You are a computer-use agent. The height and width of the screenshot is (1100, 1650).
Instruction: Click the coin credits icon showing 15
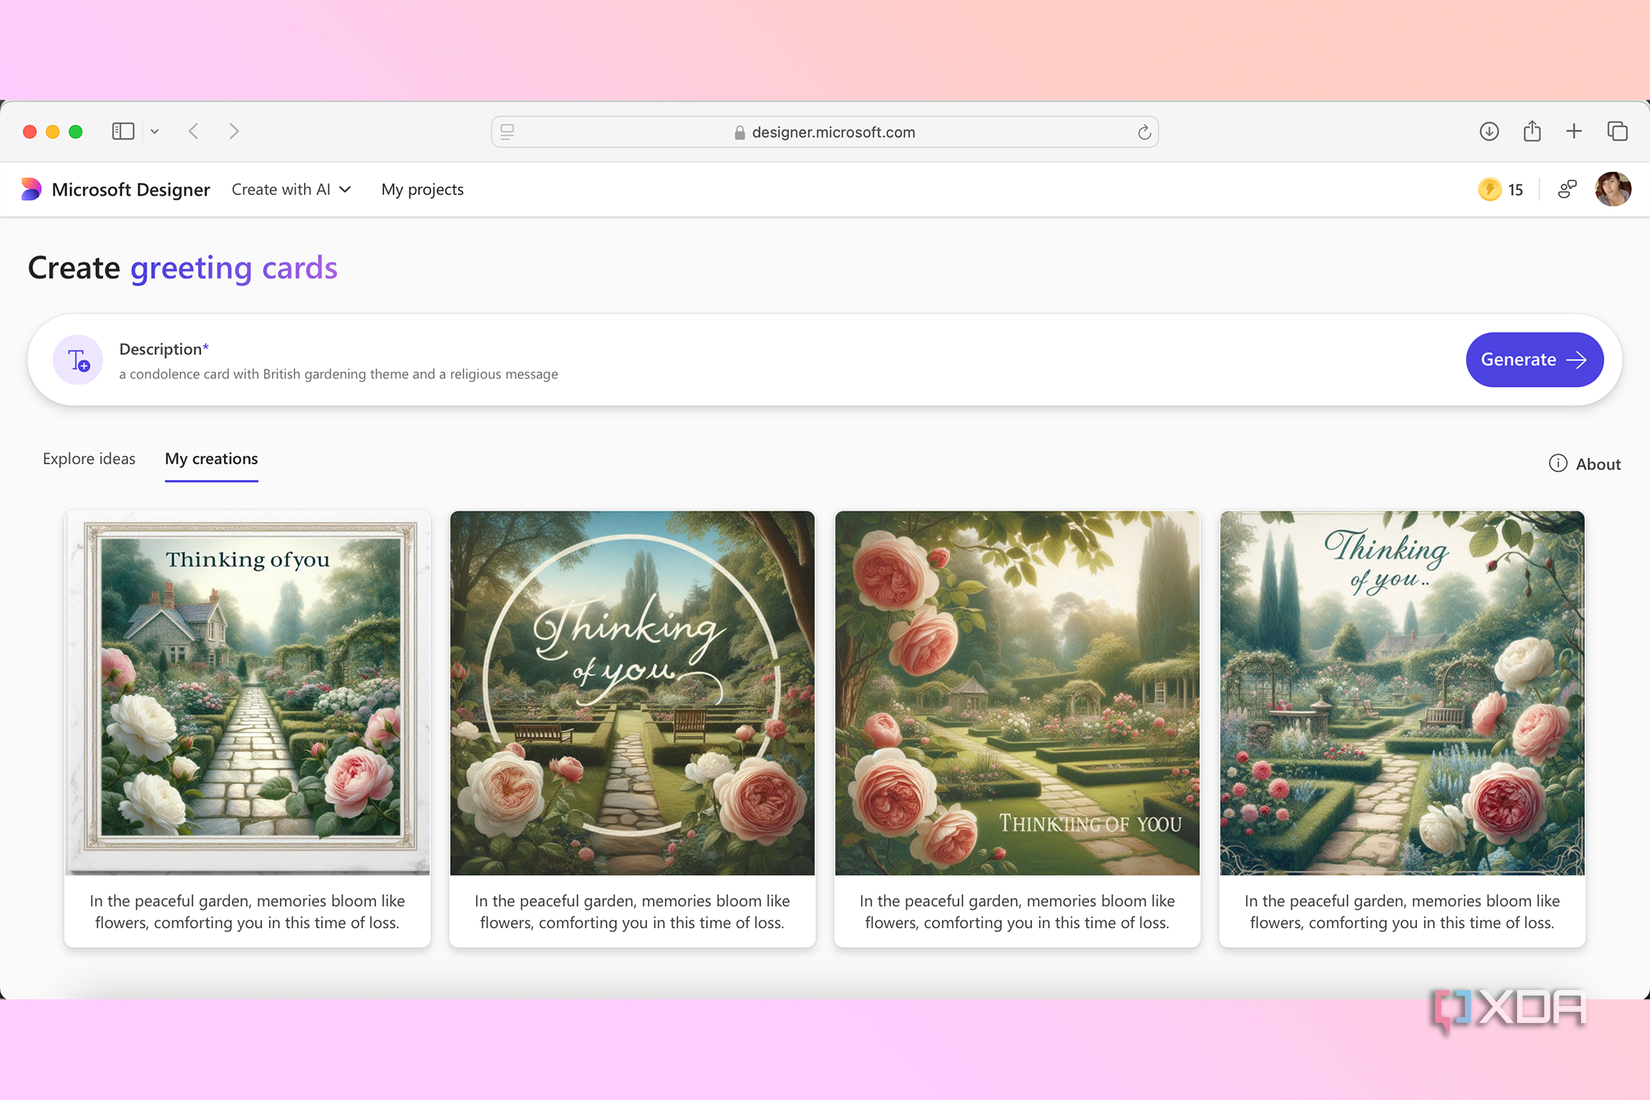coord(1490,189)
